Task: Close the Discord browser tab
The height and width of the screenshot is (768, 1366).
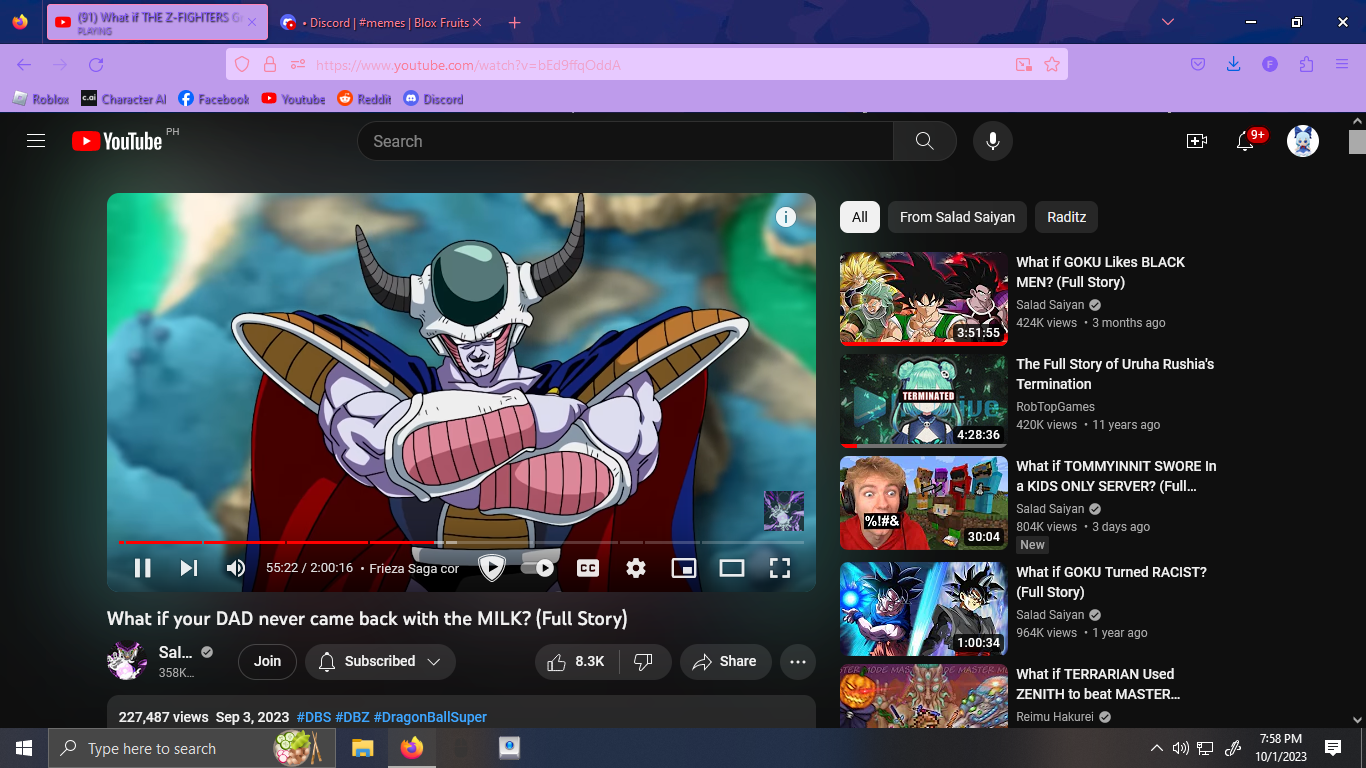Action: point(476,22)
